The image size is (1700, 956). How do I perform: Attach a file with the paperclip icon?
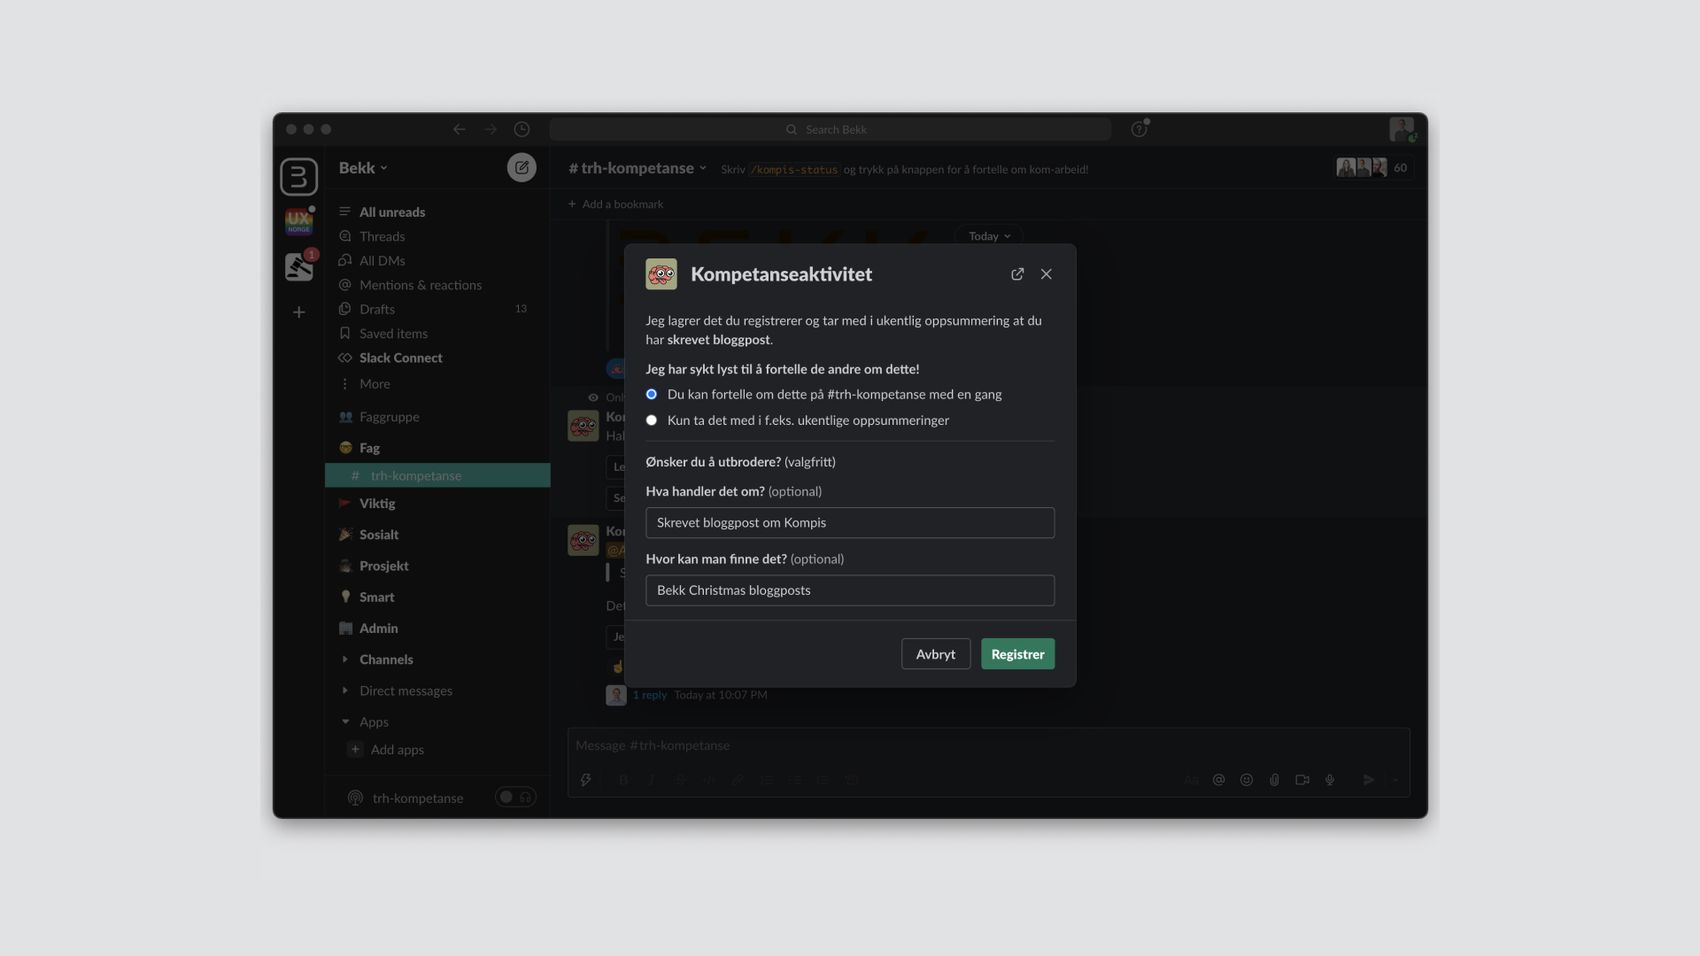point(1274,780)
